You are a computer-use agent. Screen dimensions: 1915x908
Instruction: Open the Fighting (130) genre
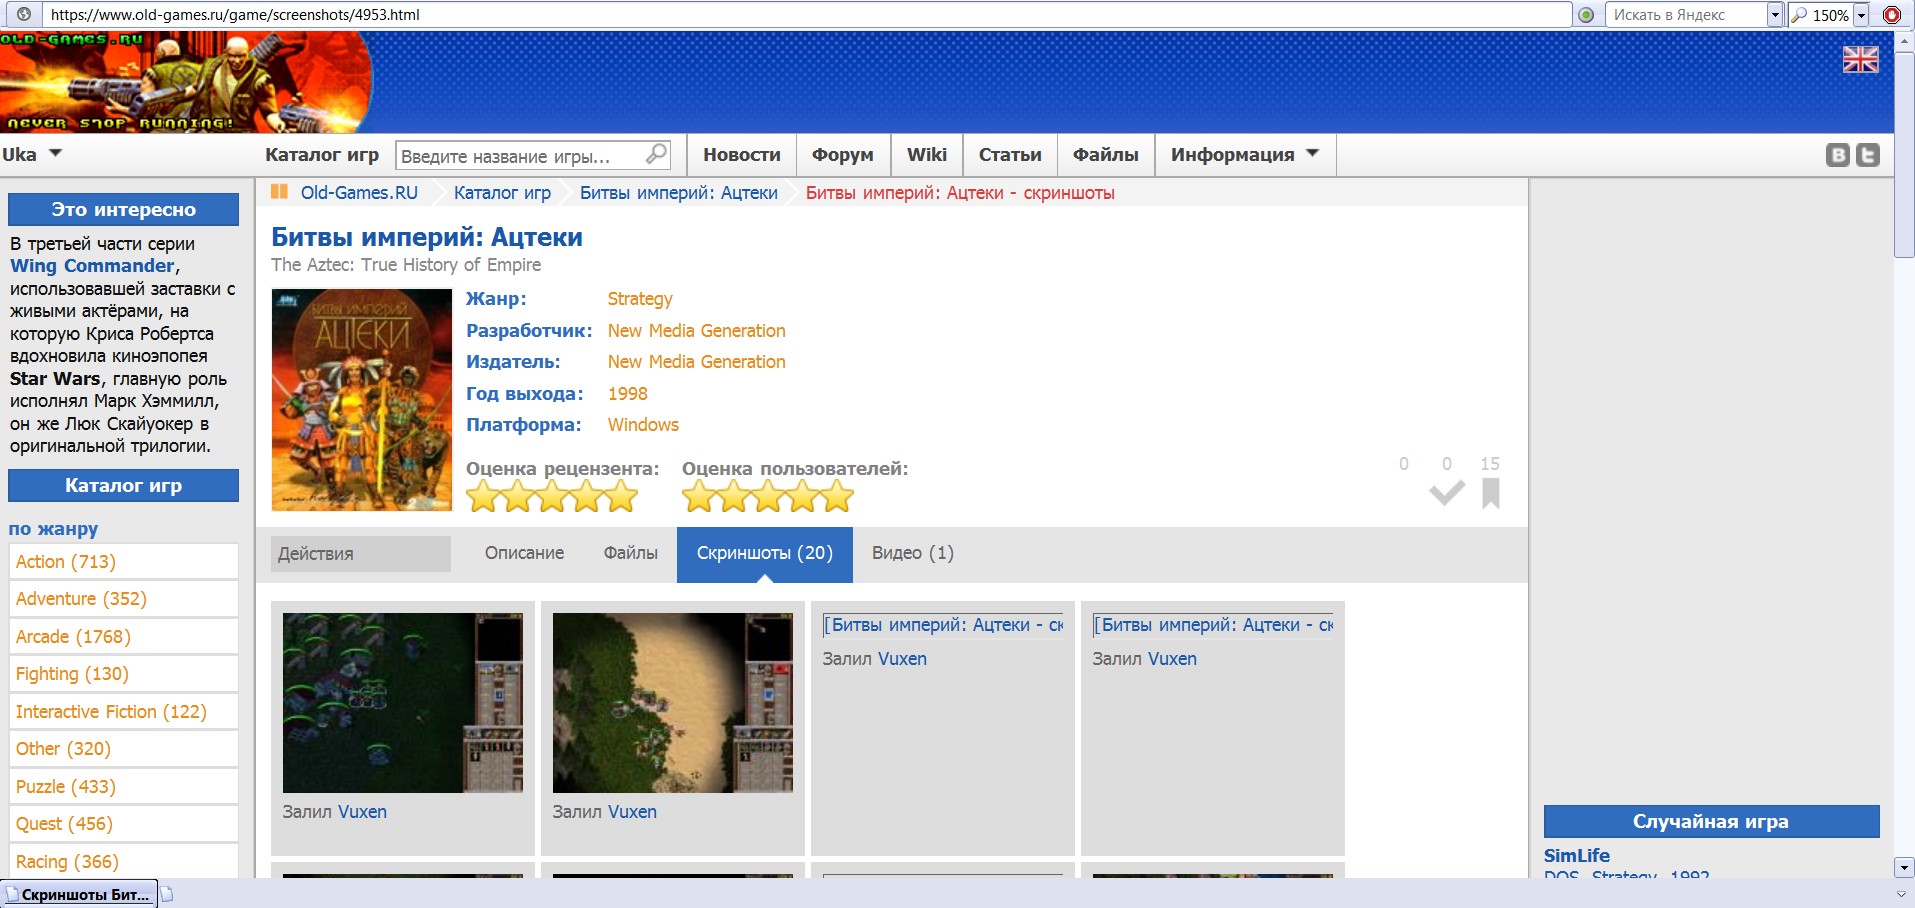click(x=124, y=674)
